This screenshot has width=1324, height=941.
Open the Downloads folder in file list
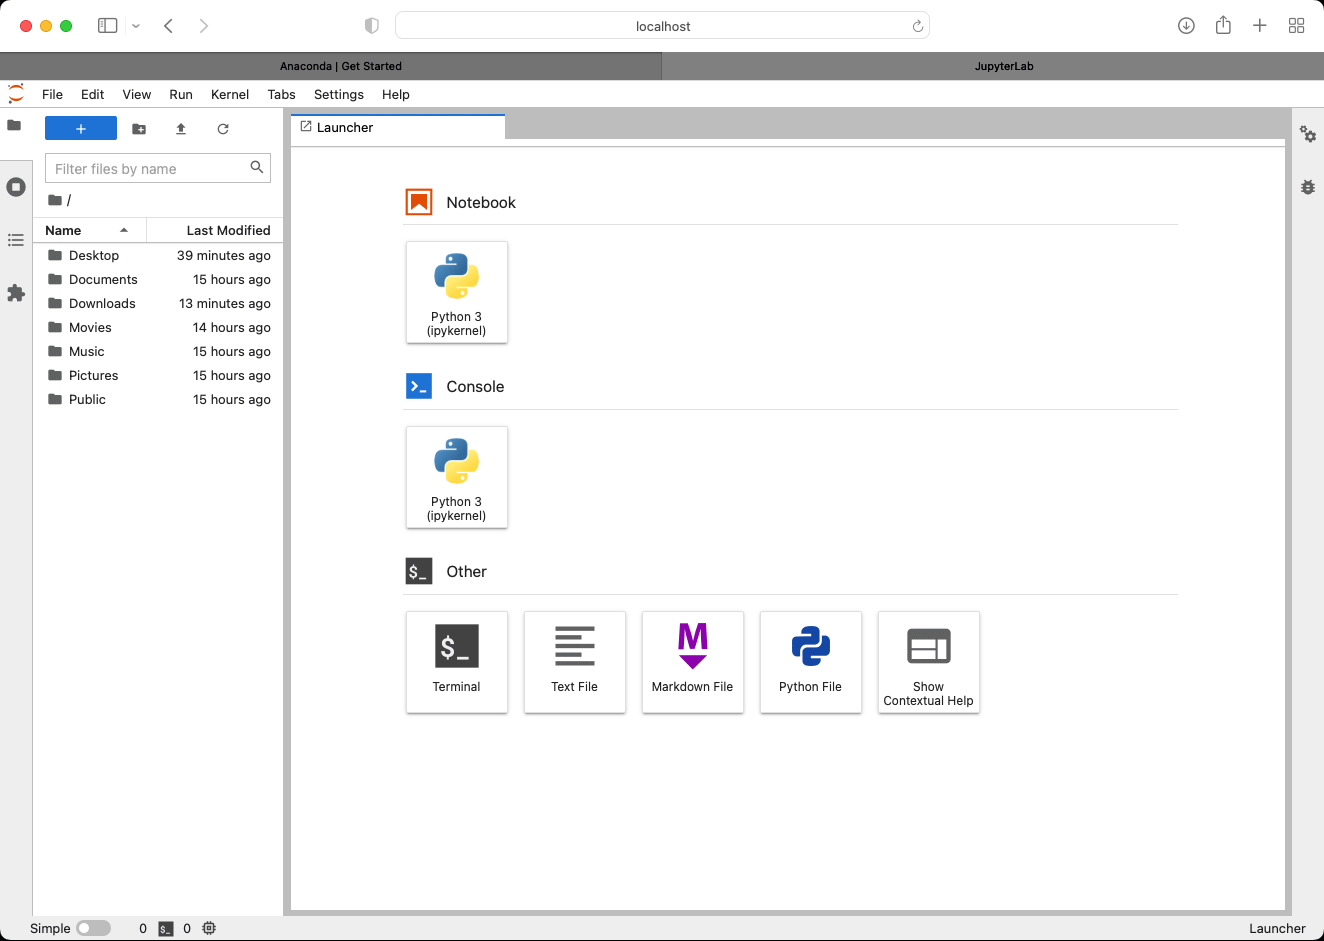102,303
